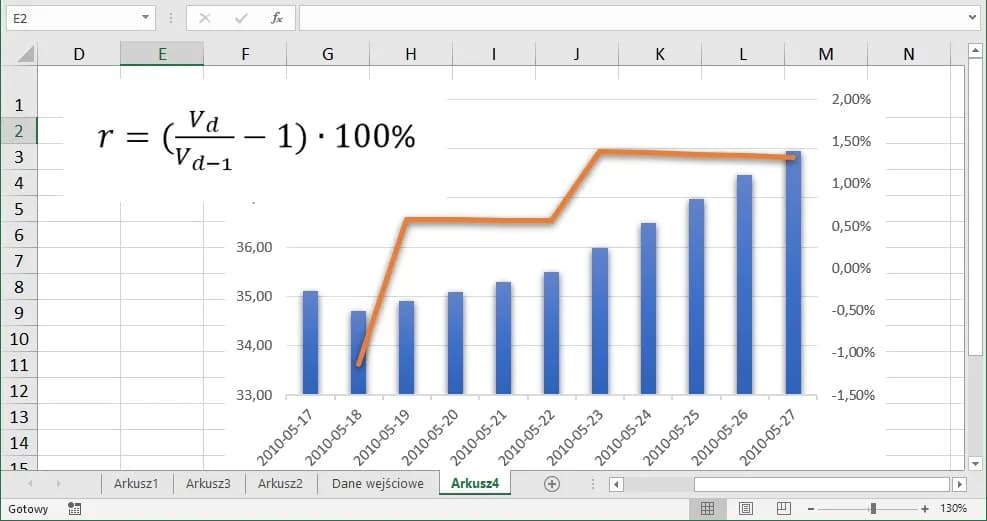Viewport: 987px width, 521px height.
Task: Click the Cancel entry X icon
Action: 205,18
